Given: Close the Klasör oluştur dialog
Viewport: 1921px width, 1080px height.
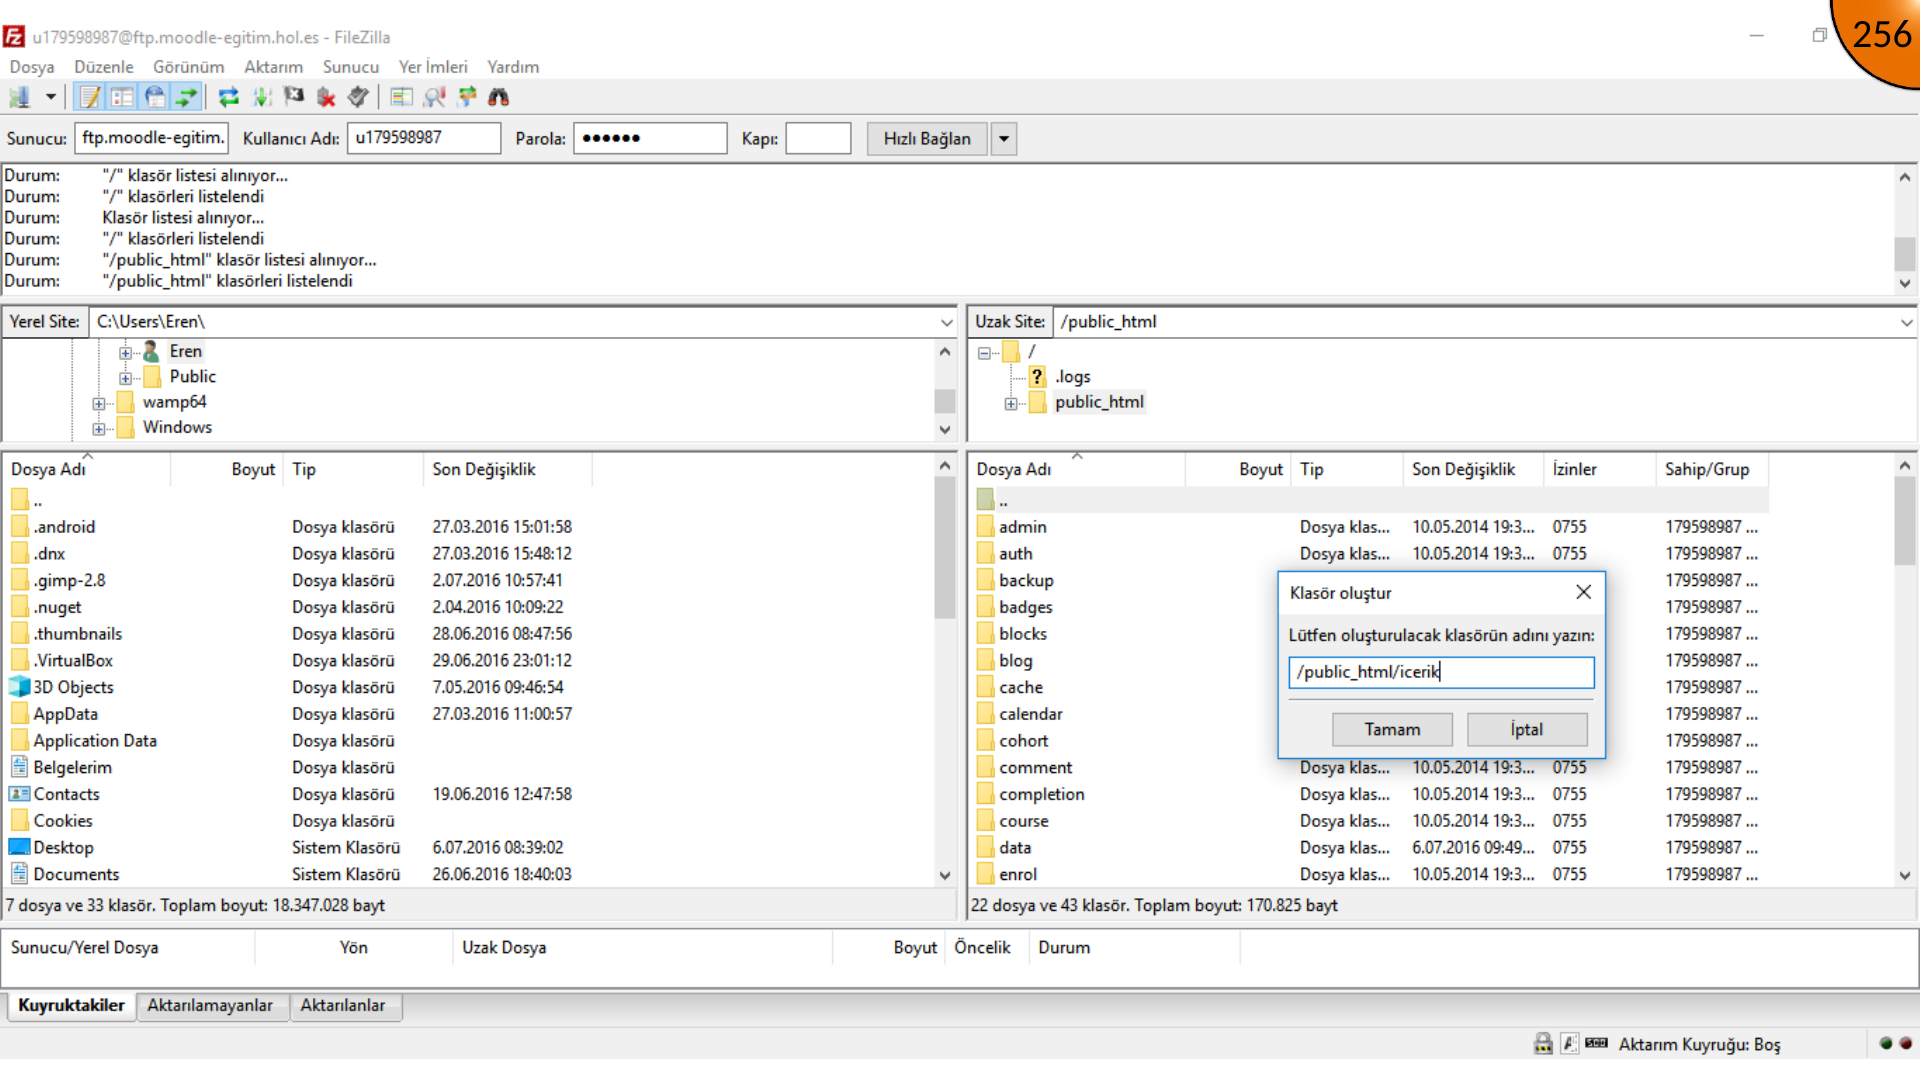Looking at the screenshot, I should (1584, 592).
